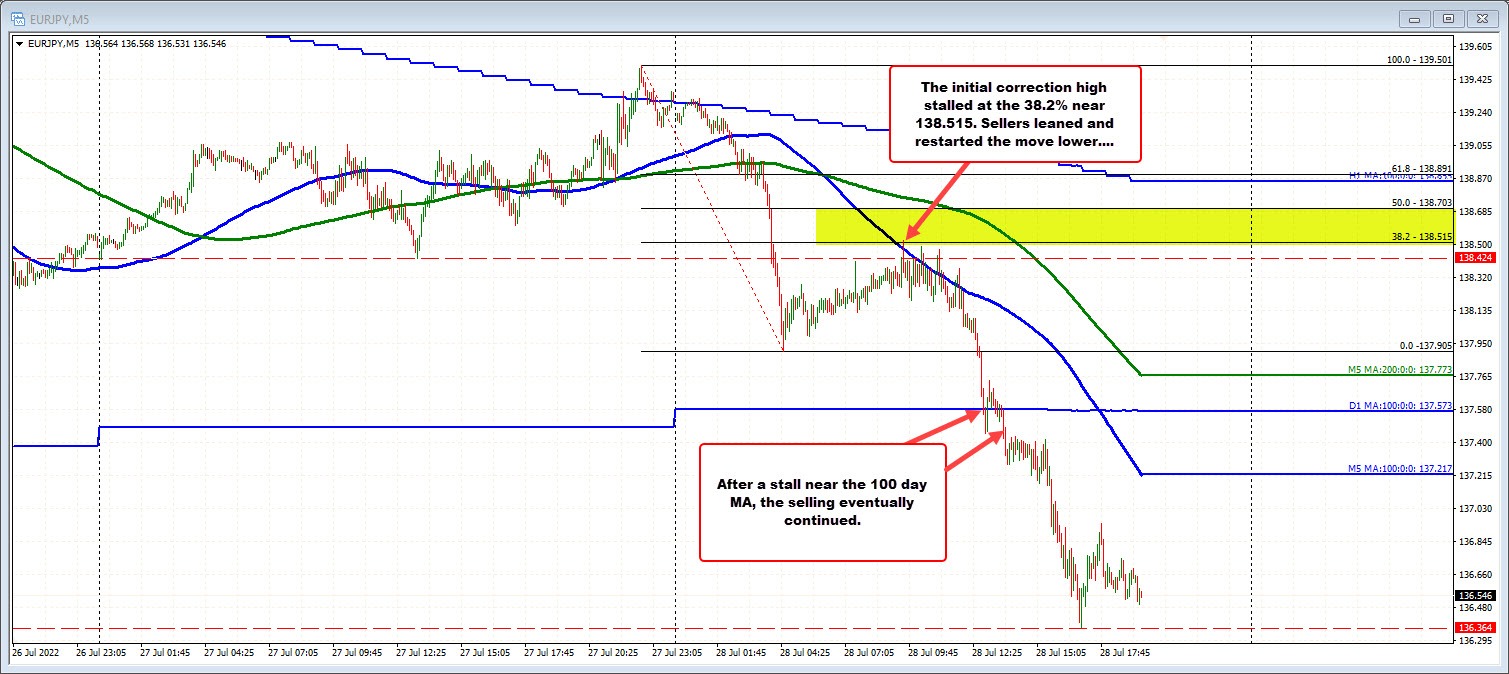Viewport: 1509px width, 674px height.
Task: Click the 27 Jul 23:05 time label
Action: click(679, 651)
